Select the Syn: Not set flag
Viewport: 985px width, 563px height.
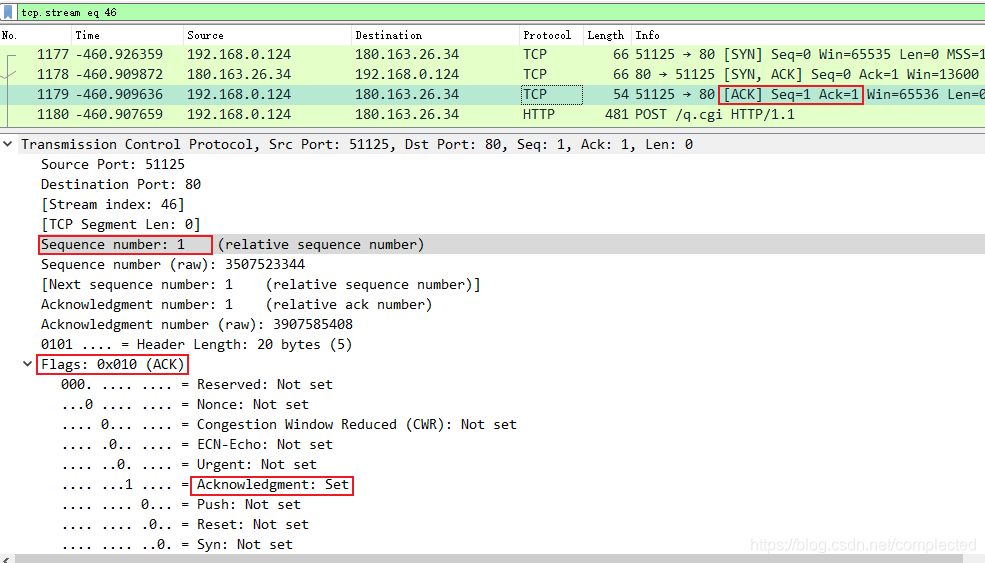tap(177, 545)
